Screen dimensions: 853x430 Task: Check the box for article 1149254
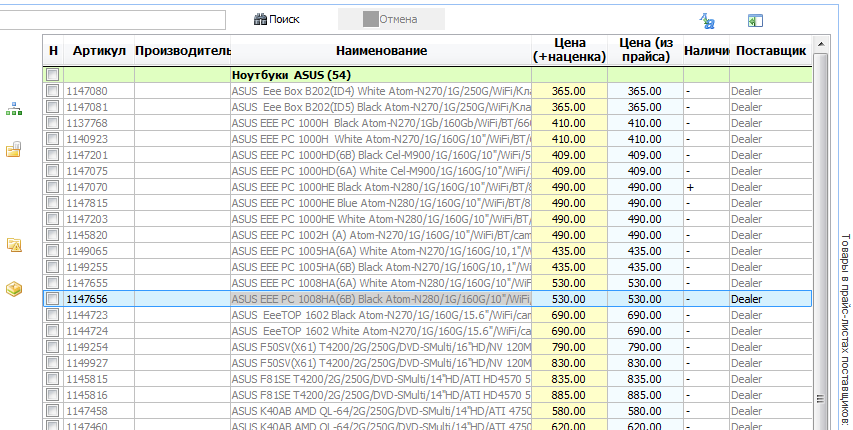coord(53,347)
